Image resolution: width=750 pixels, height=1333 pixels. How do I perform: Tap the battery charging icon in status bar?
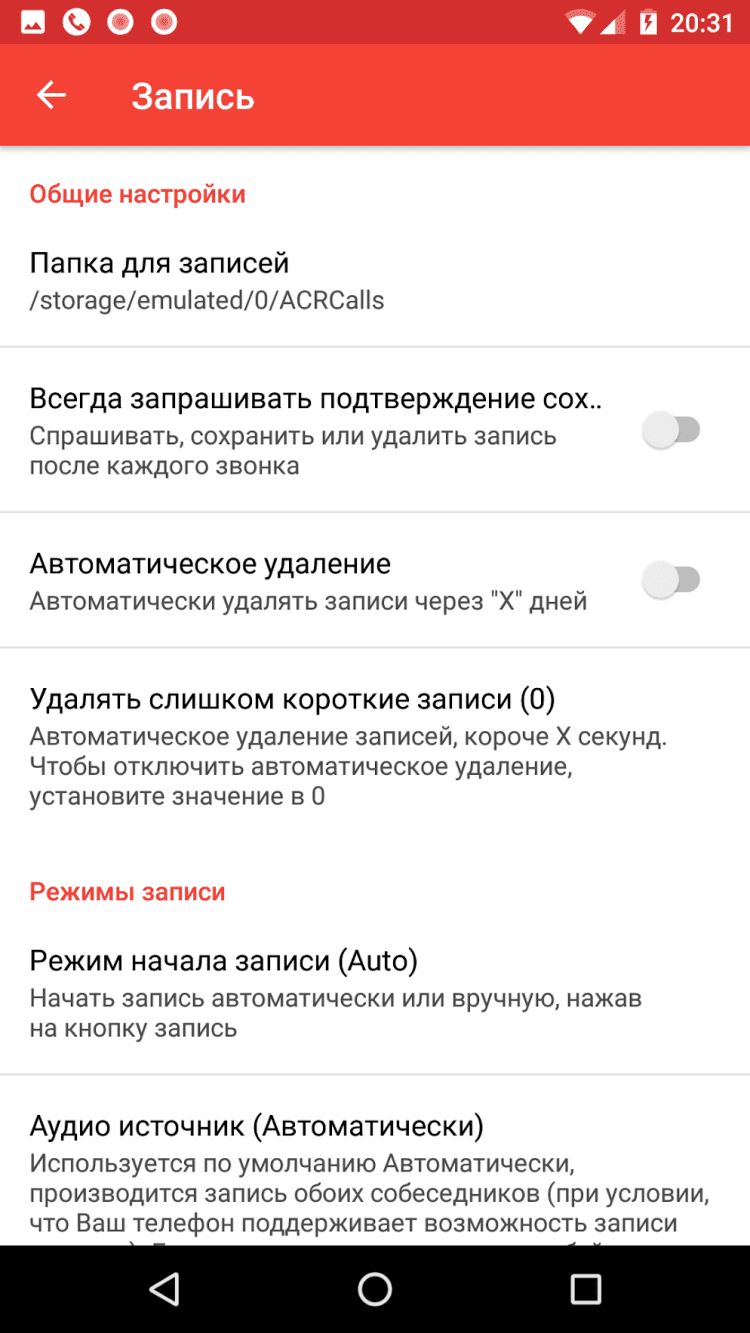pyautogui.click(x=648, y=22)
